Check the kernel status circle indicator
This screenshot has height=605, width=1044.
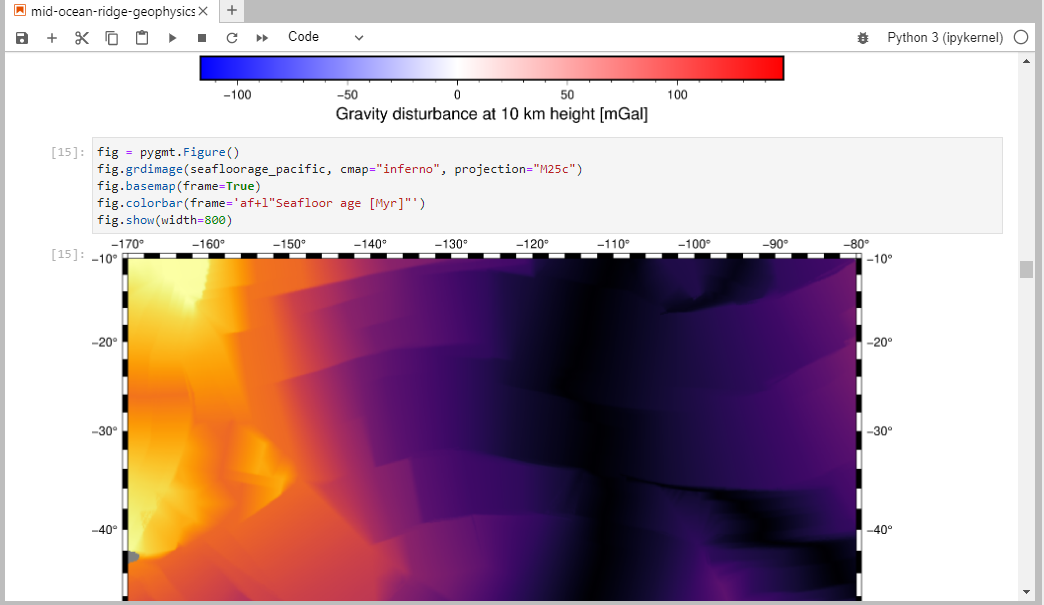[x=1021, y=37]
